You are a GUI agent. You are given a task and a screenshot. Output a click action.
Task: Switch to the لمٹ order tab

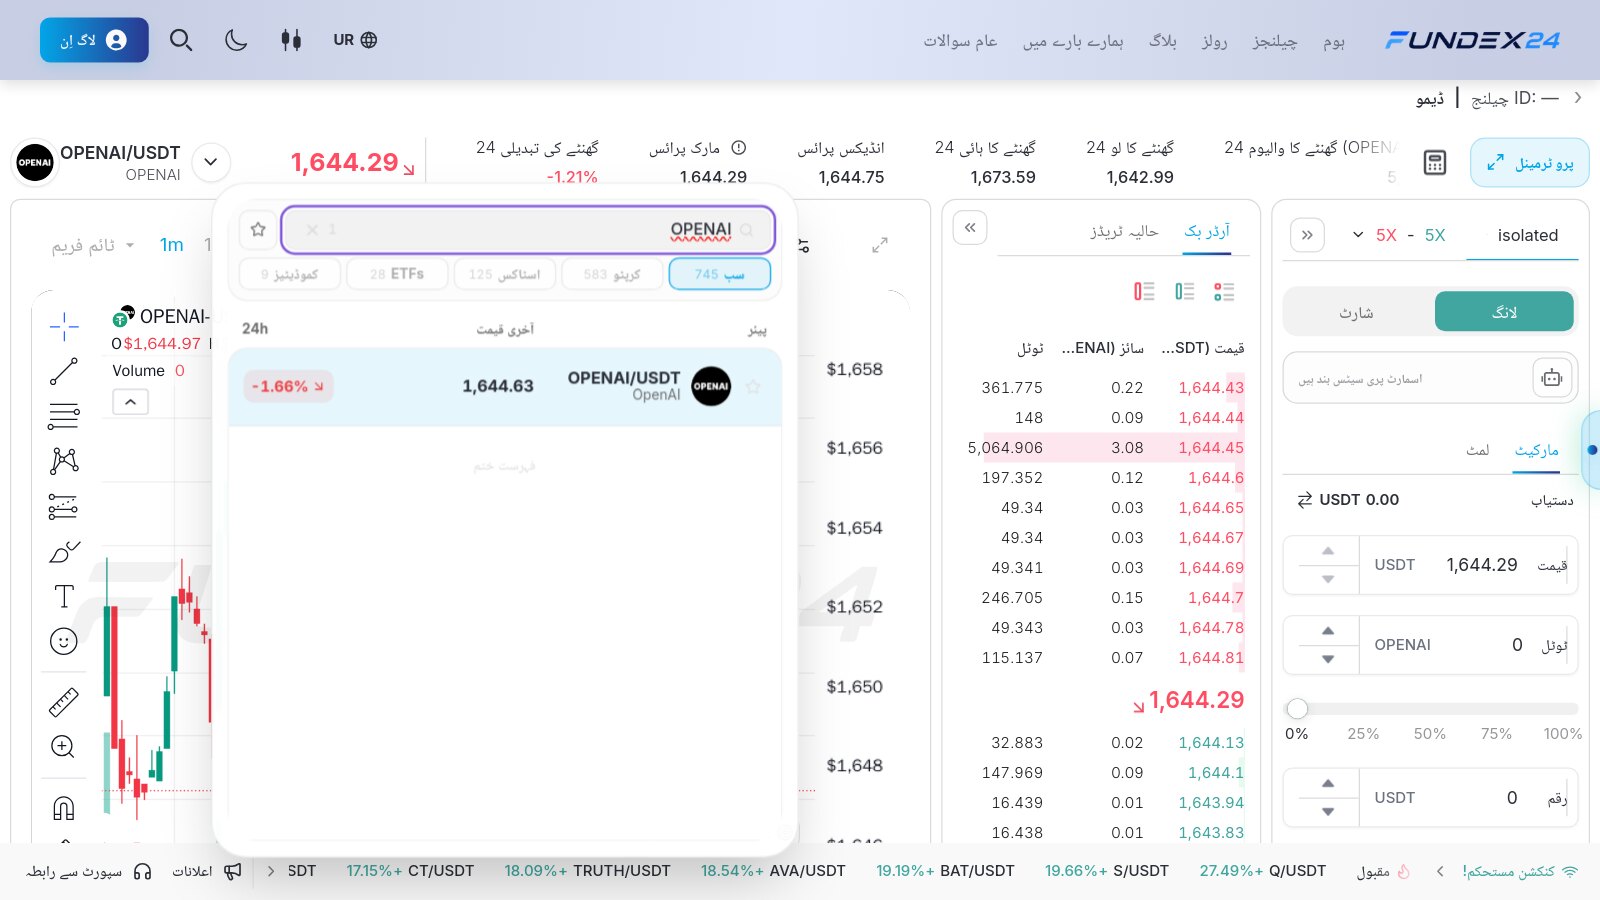point(1478,450)
